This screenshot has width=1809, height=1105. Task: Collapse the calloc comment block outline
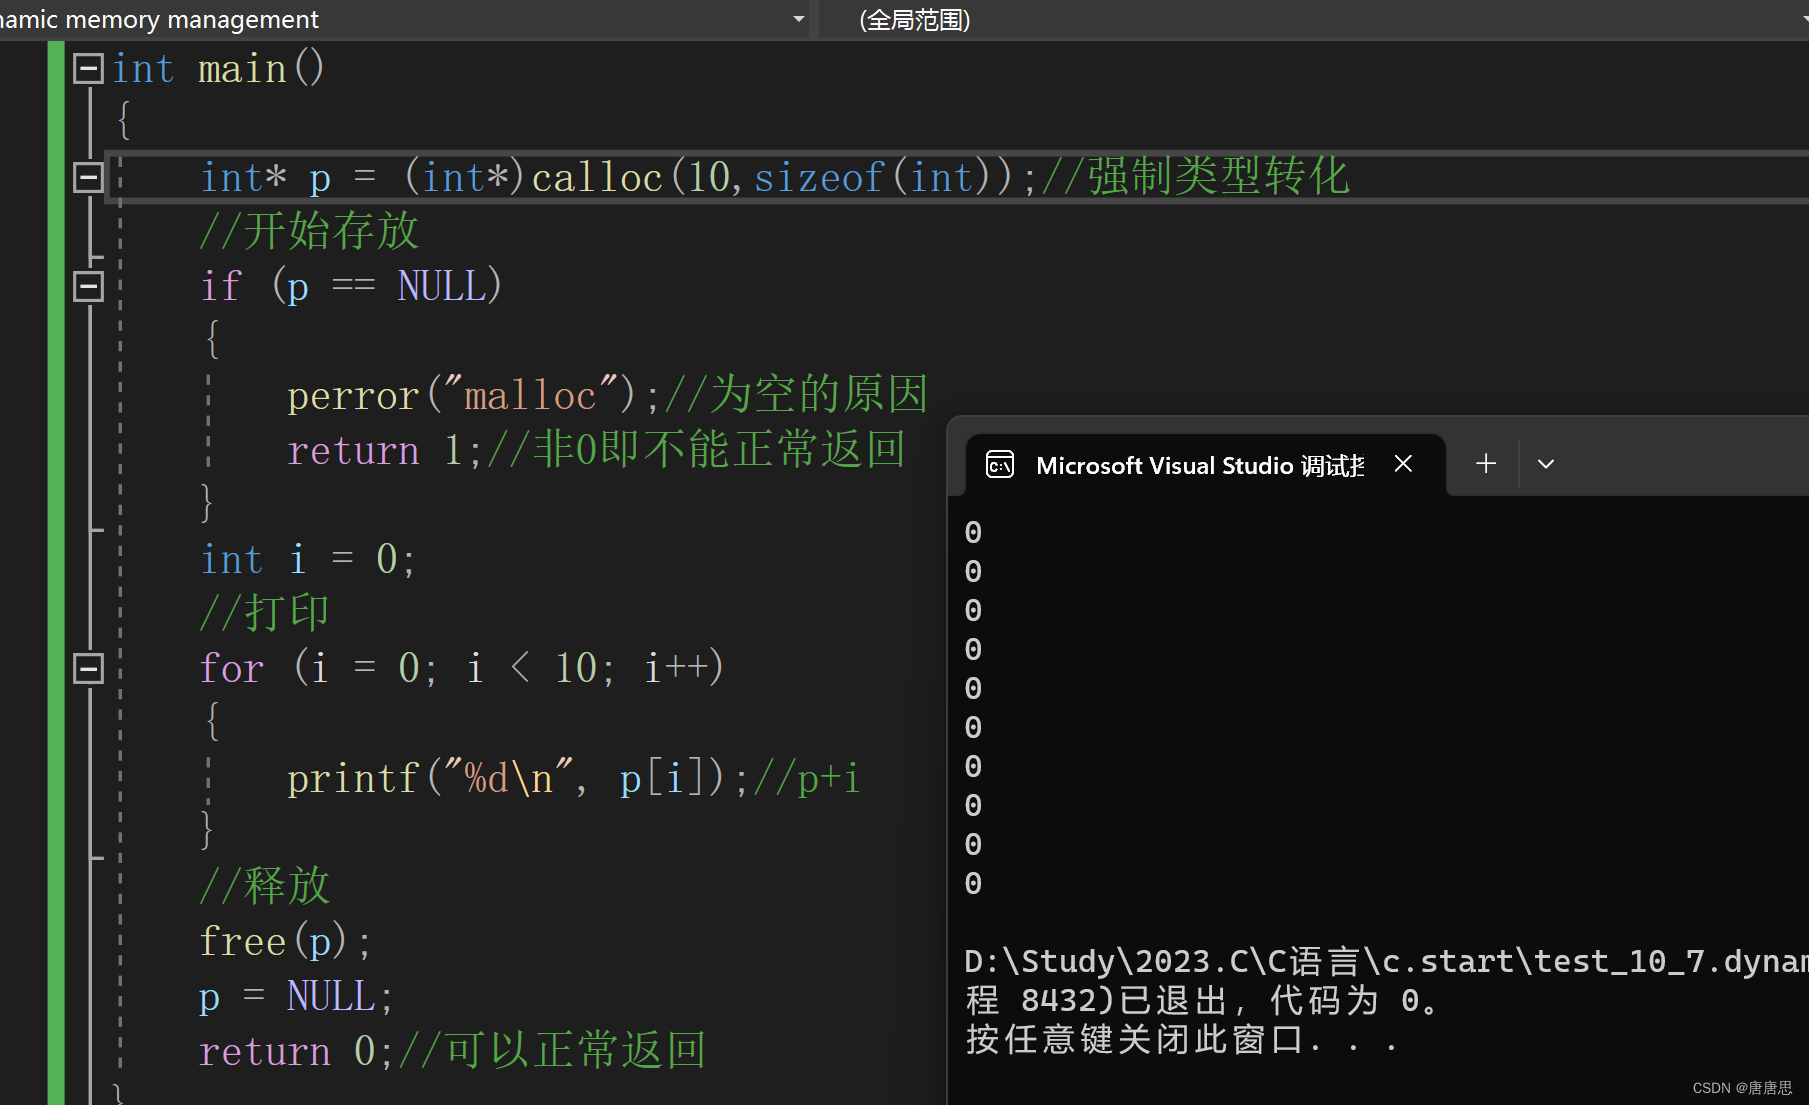[x=89, y=177]
